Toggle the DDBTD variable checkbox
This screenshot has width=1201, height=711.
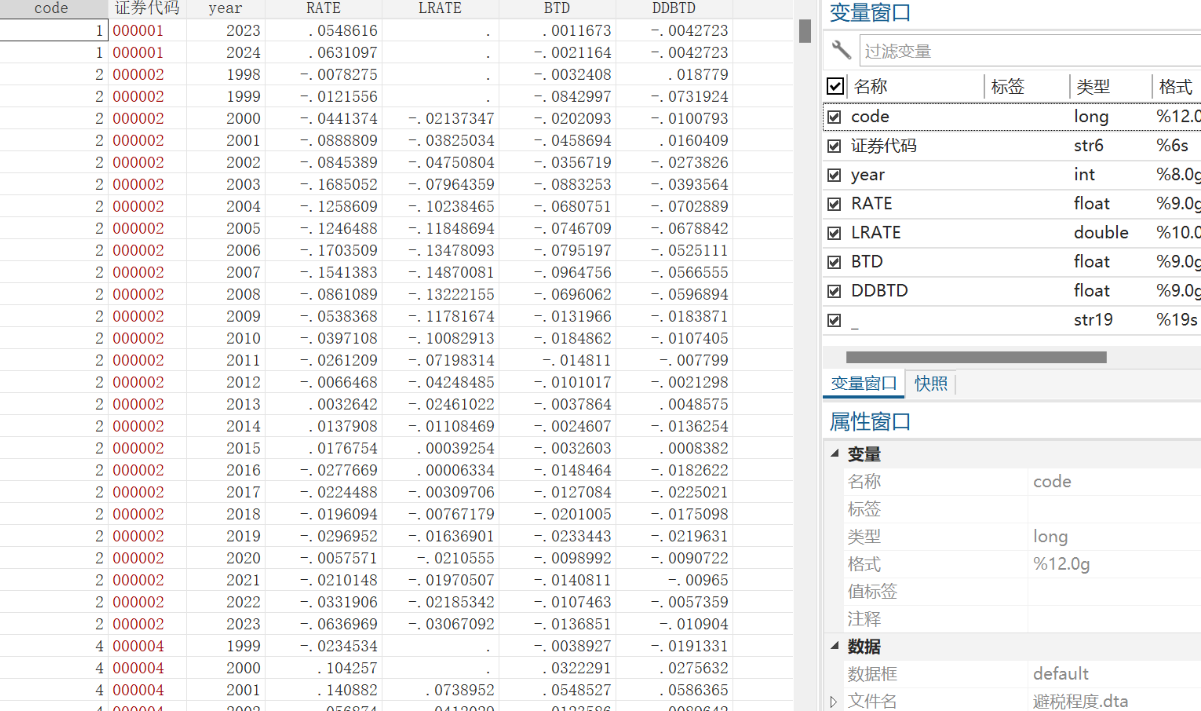(x=834, y=291)
